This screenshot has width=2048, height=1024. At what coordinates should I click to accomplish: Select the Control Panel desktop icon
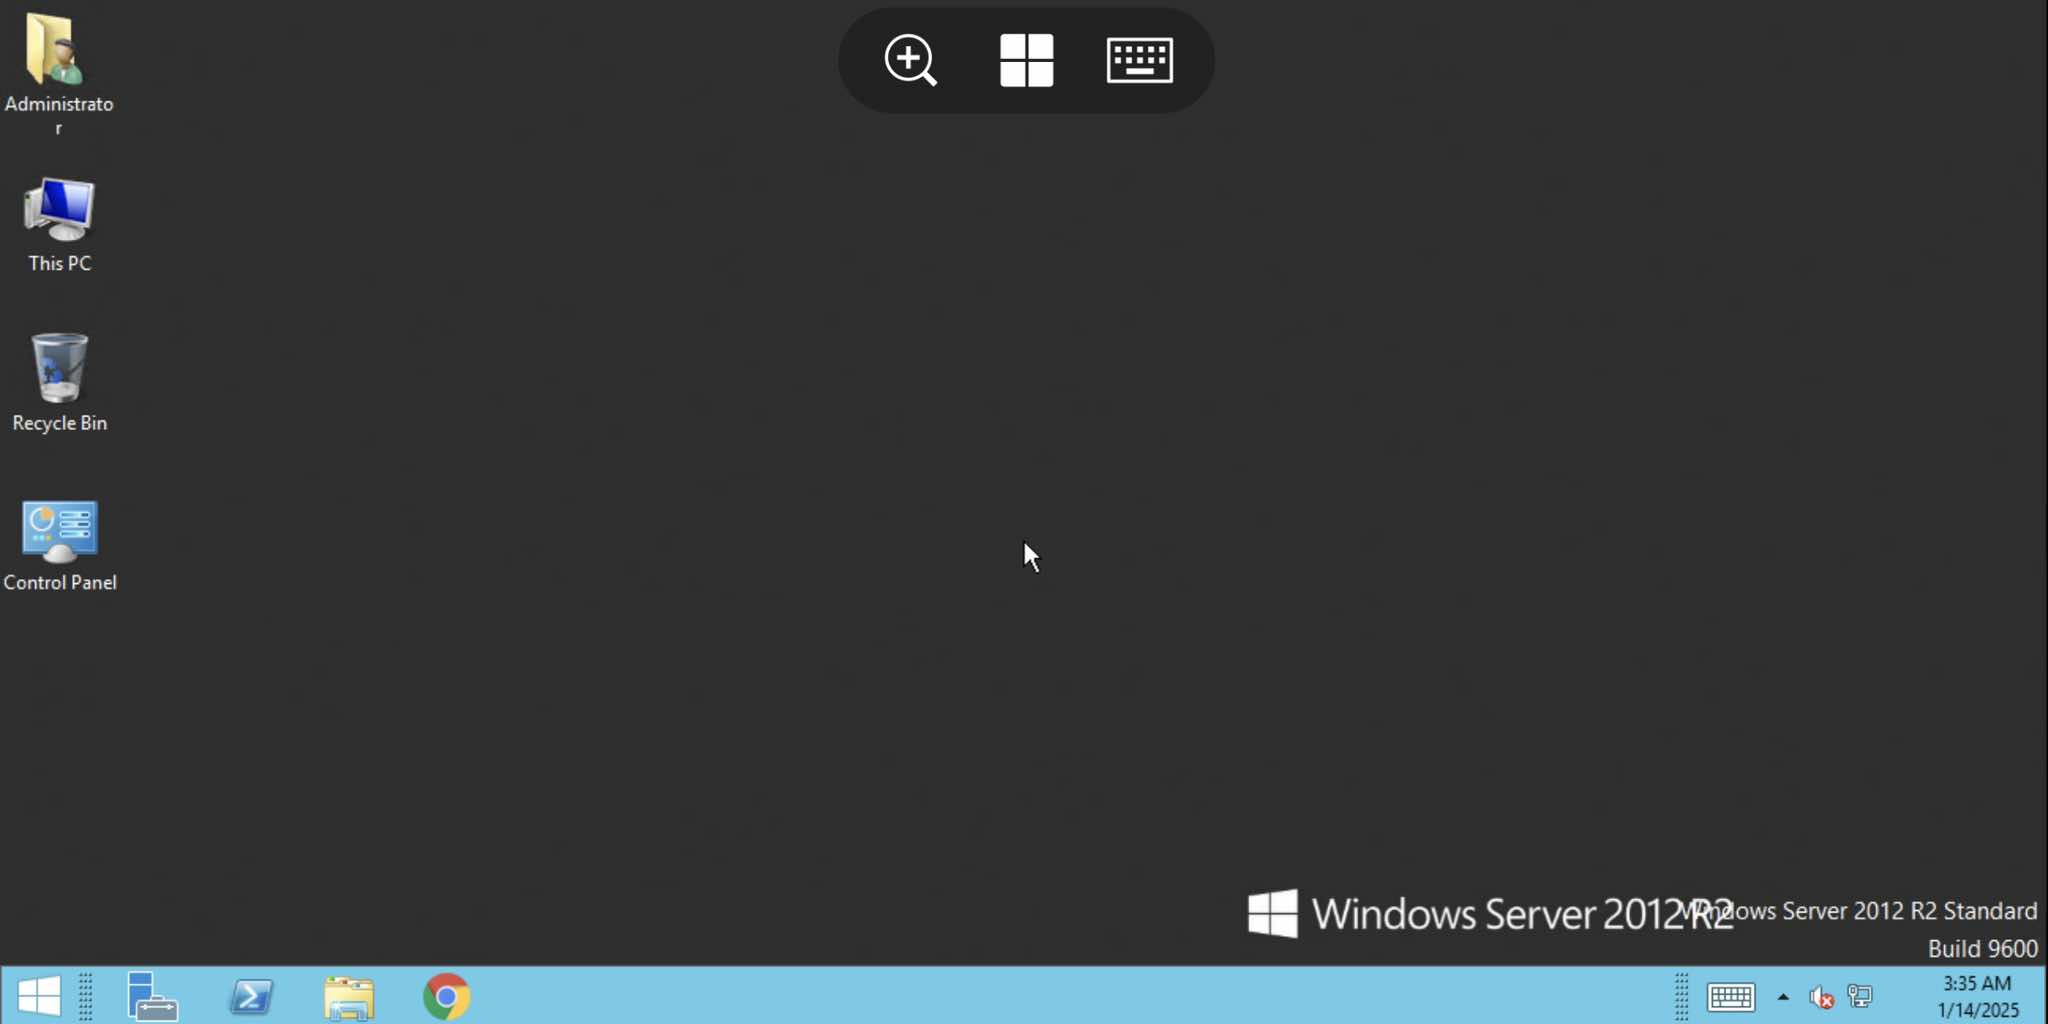coord(59,544)
